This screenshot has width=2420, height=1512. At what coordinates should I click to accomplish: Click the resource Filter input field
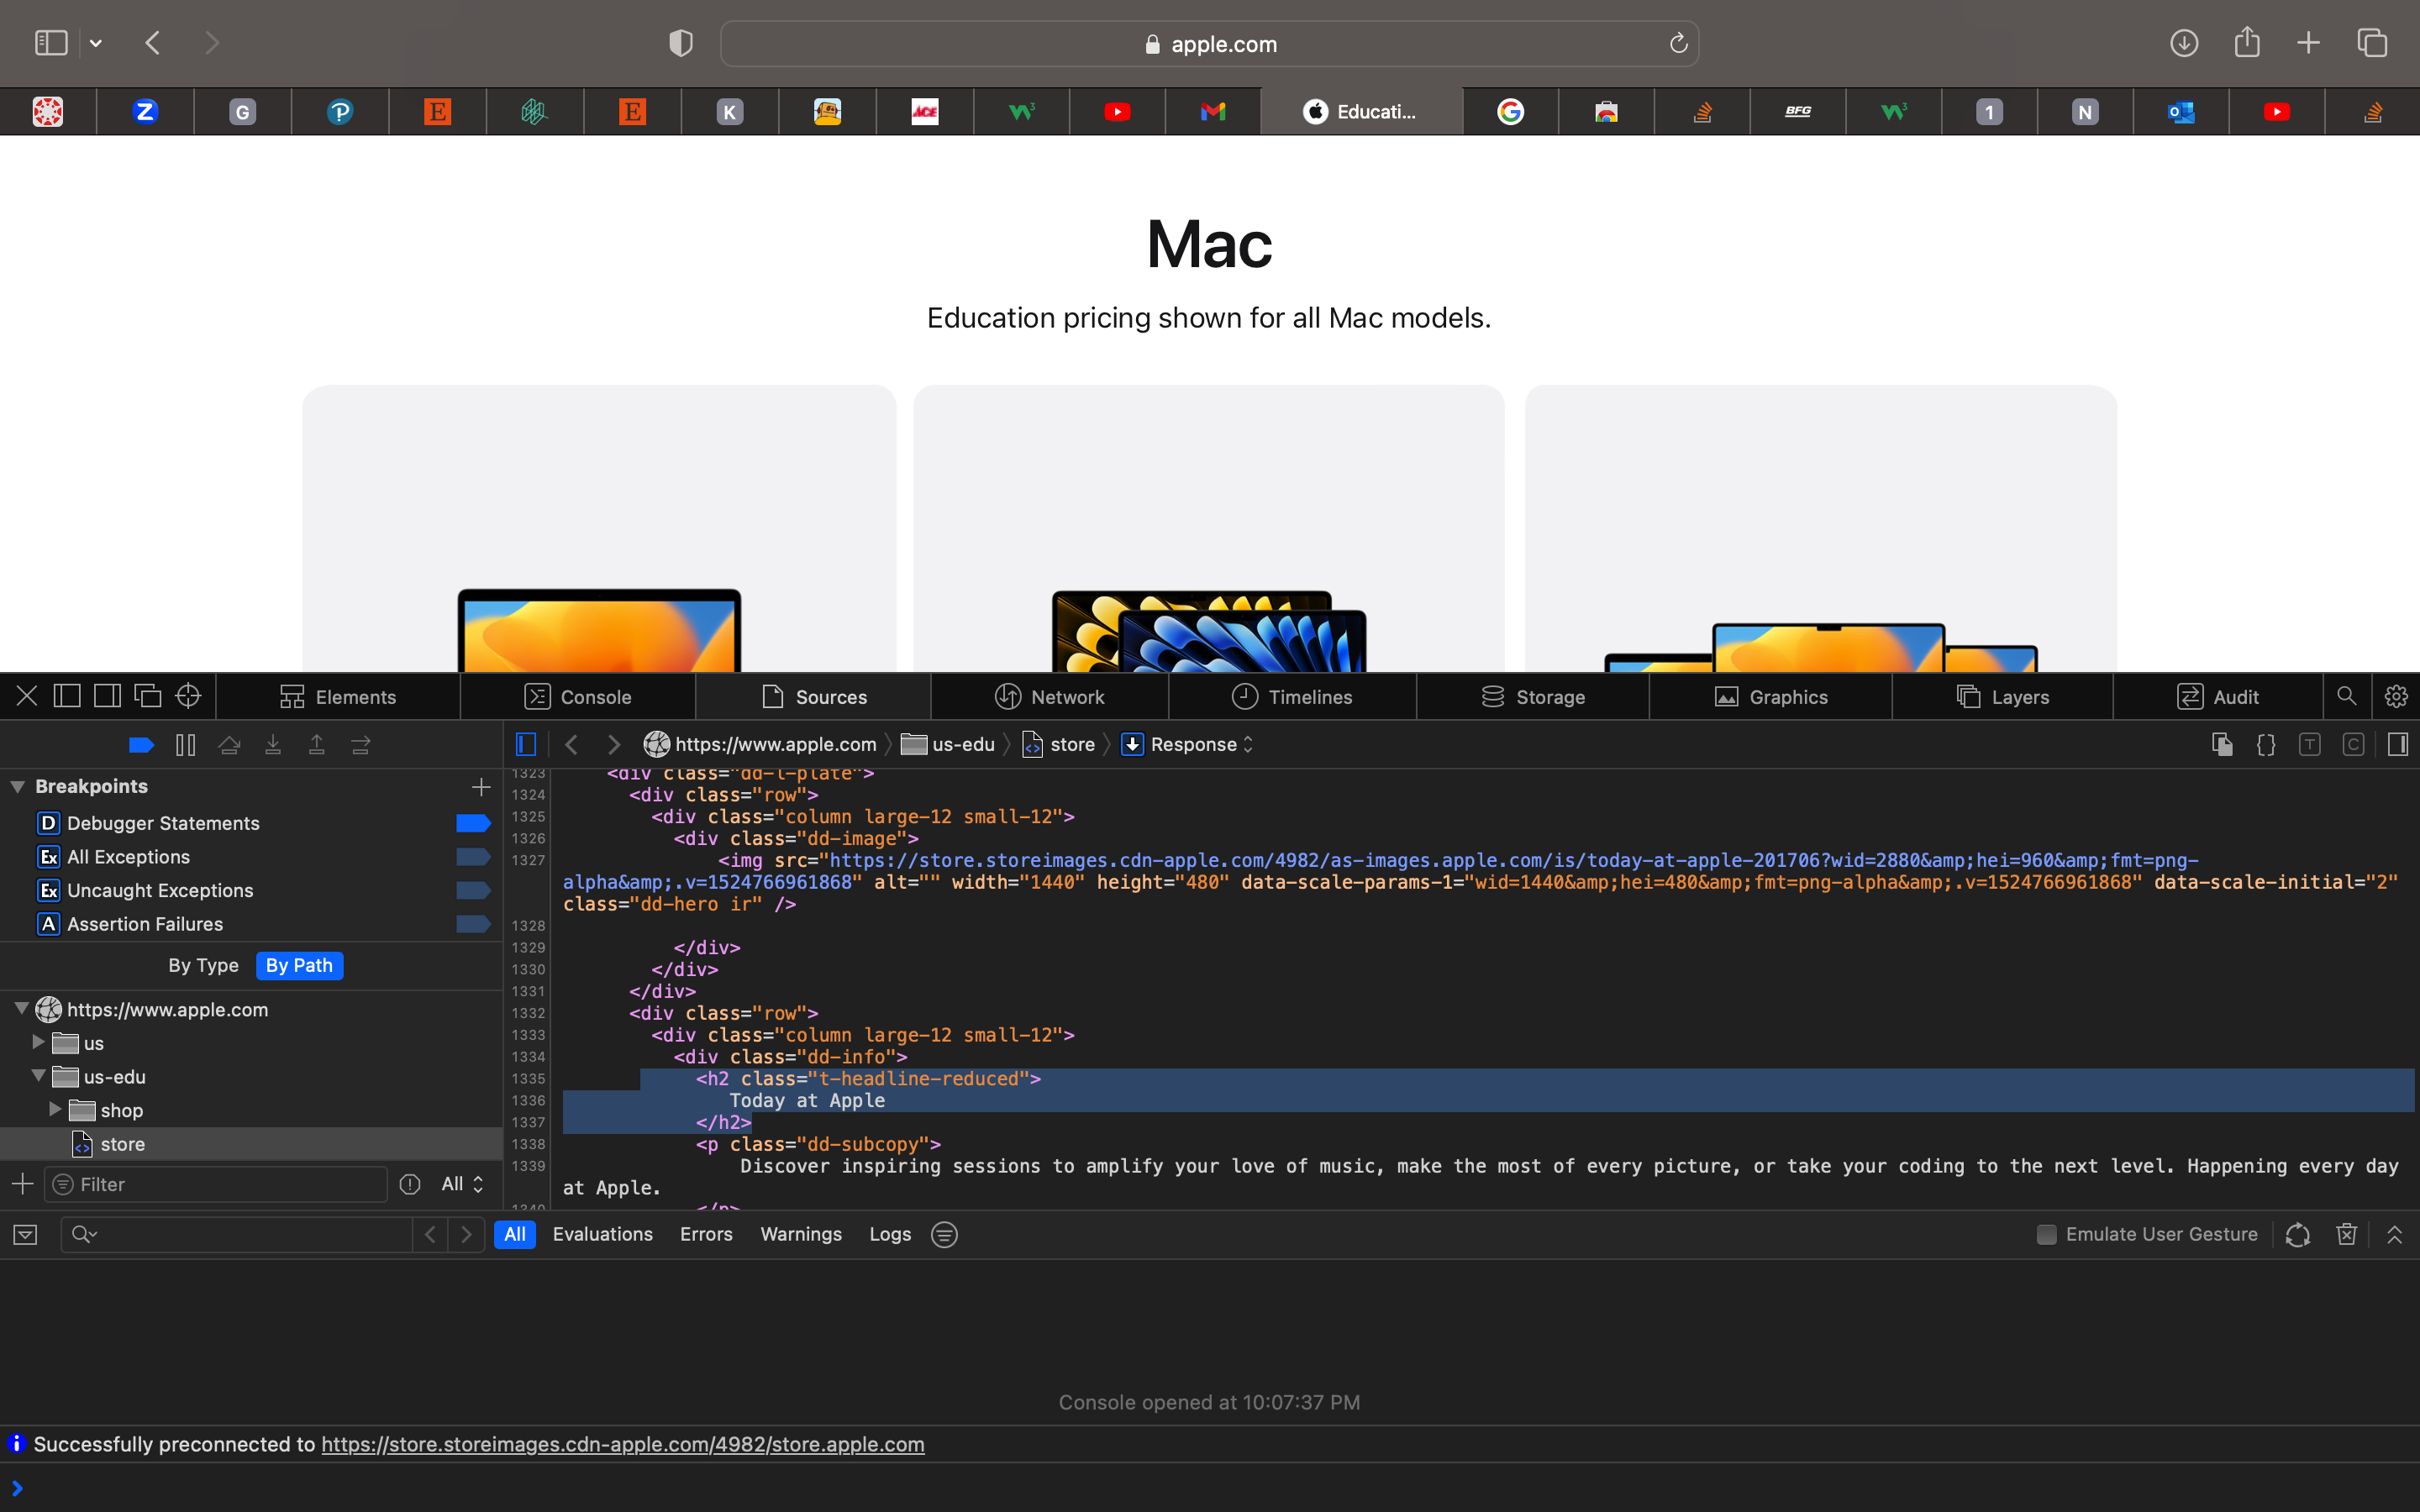point(225,1184)
